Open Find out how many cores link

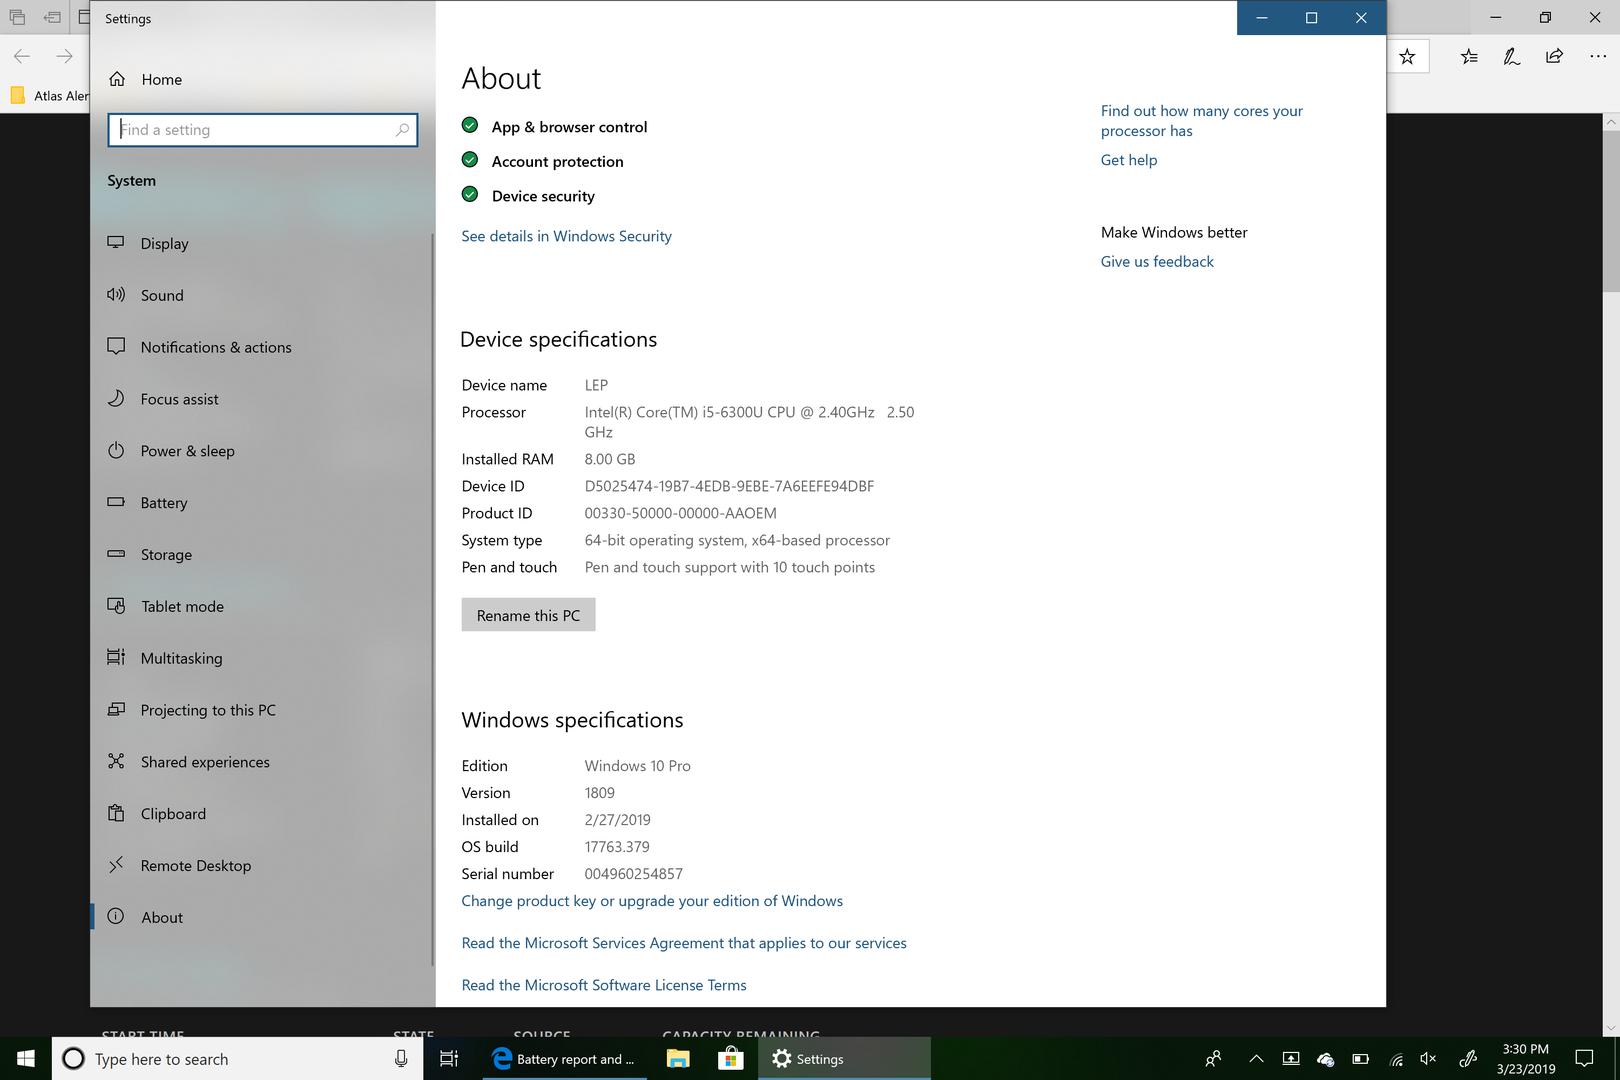pos(1202,121)
